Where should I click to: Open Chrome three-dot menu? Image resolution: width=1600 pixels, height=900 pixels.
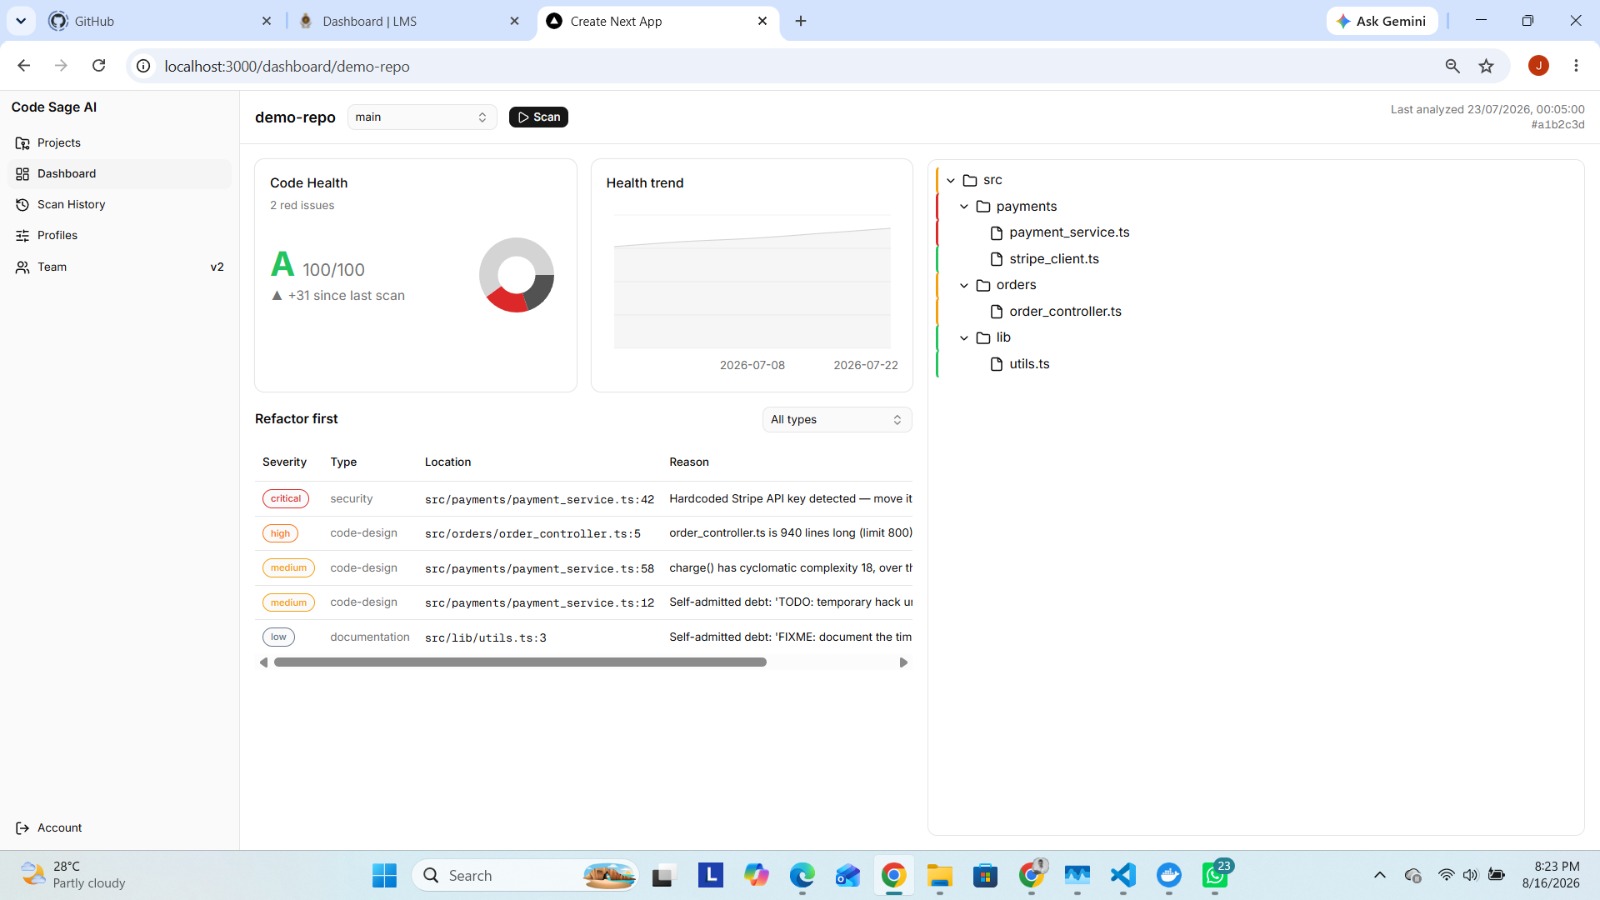pos(1576,66)
